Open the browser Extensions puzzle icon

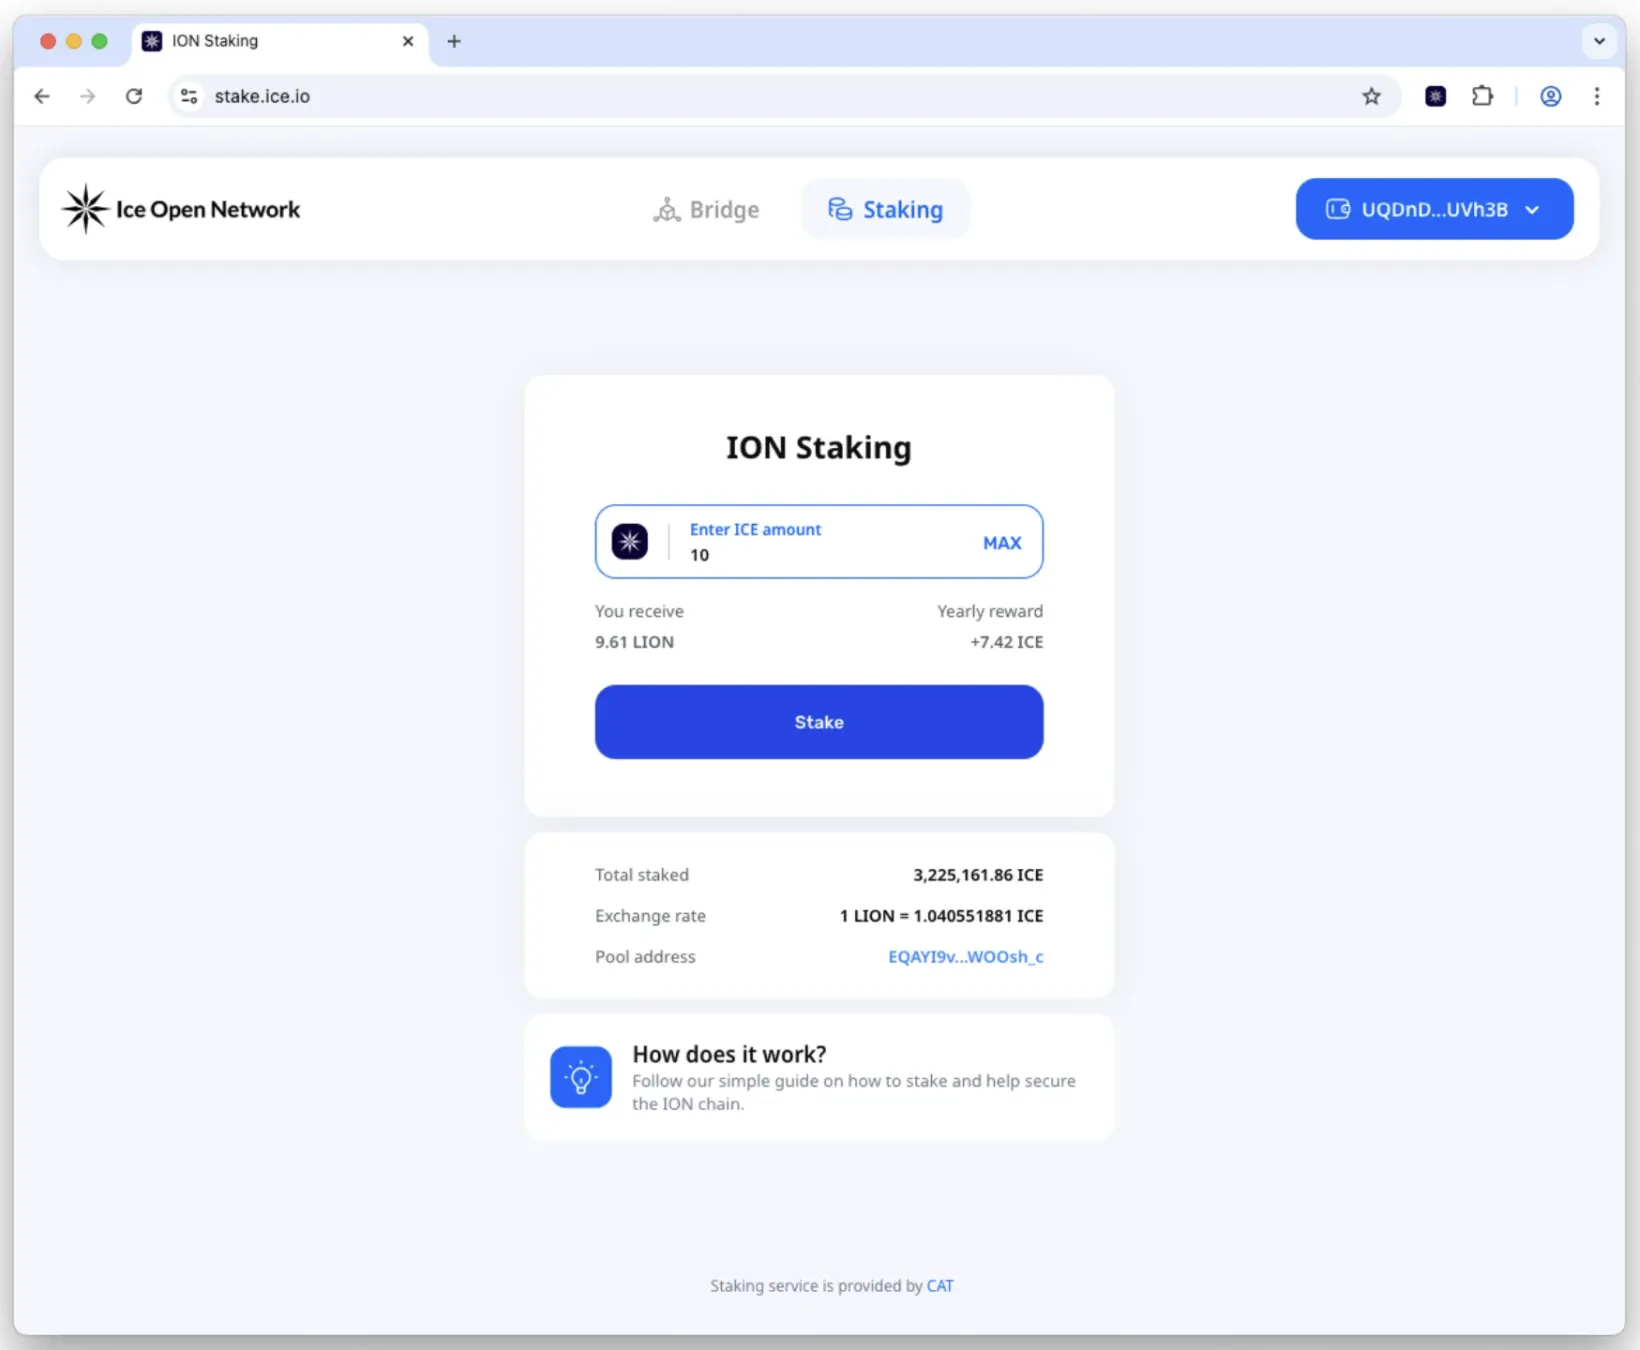pyautogui.click(x=1482, y=96)
